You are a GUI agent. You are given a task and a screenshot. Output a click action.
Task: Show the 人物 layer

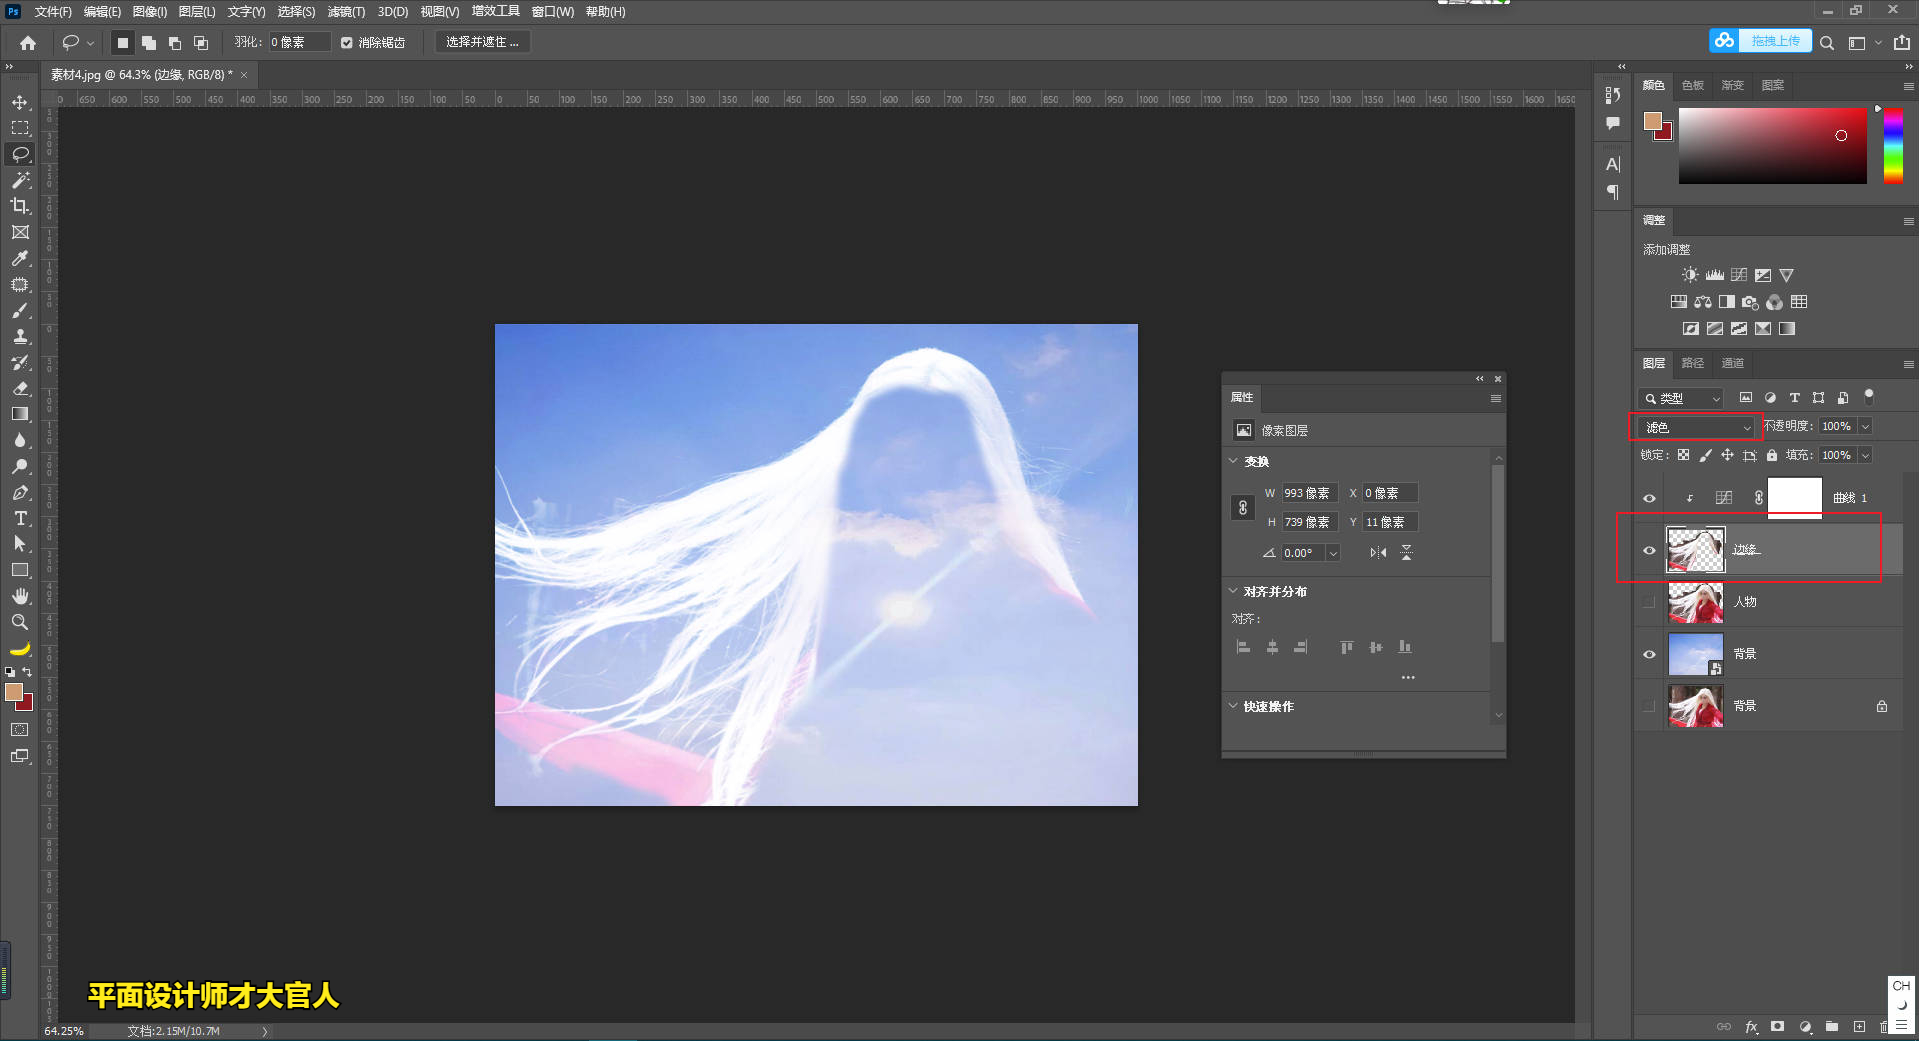(x=1650, y=602)
